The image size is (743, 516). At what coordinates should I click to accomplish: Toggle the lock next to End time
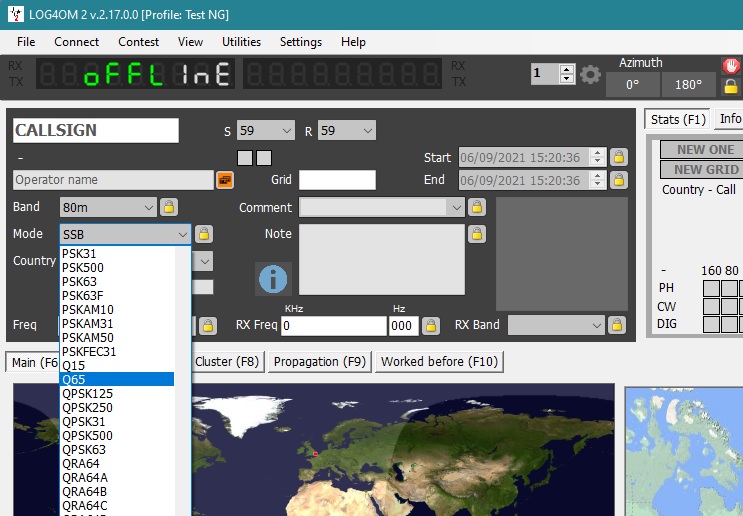(619, 180)
